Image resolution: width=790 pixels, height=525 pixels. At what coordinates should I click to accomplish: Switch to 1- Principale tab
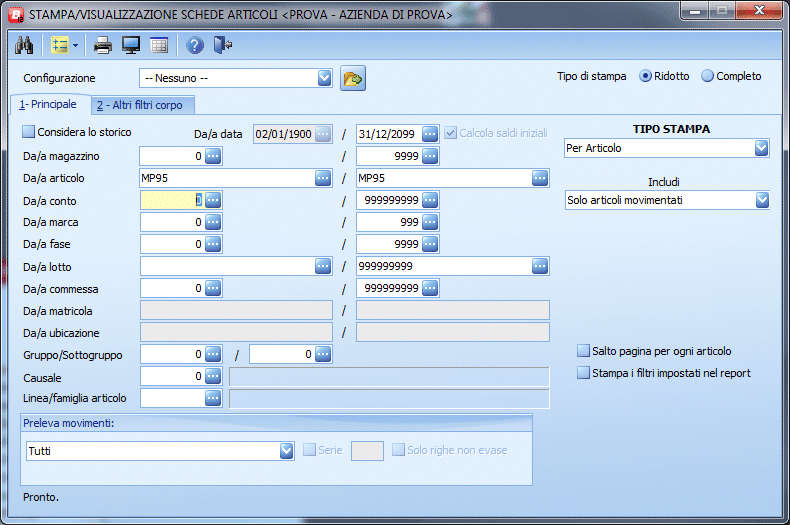48,104
